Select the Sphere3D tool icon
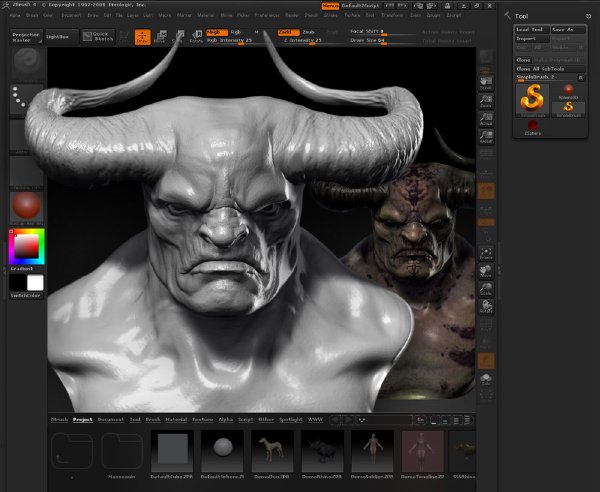The height and width of the screenshot is (492, 600). coord(568,91)
